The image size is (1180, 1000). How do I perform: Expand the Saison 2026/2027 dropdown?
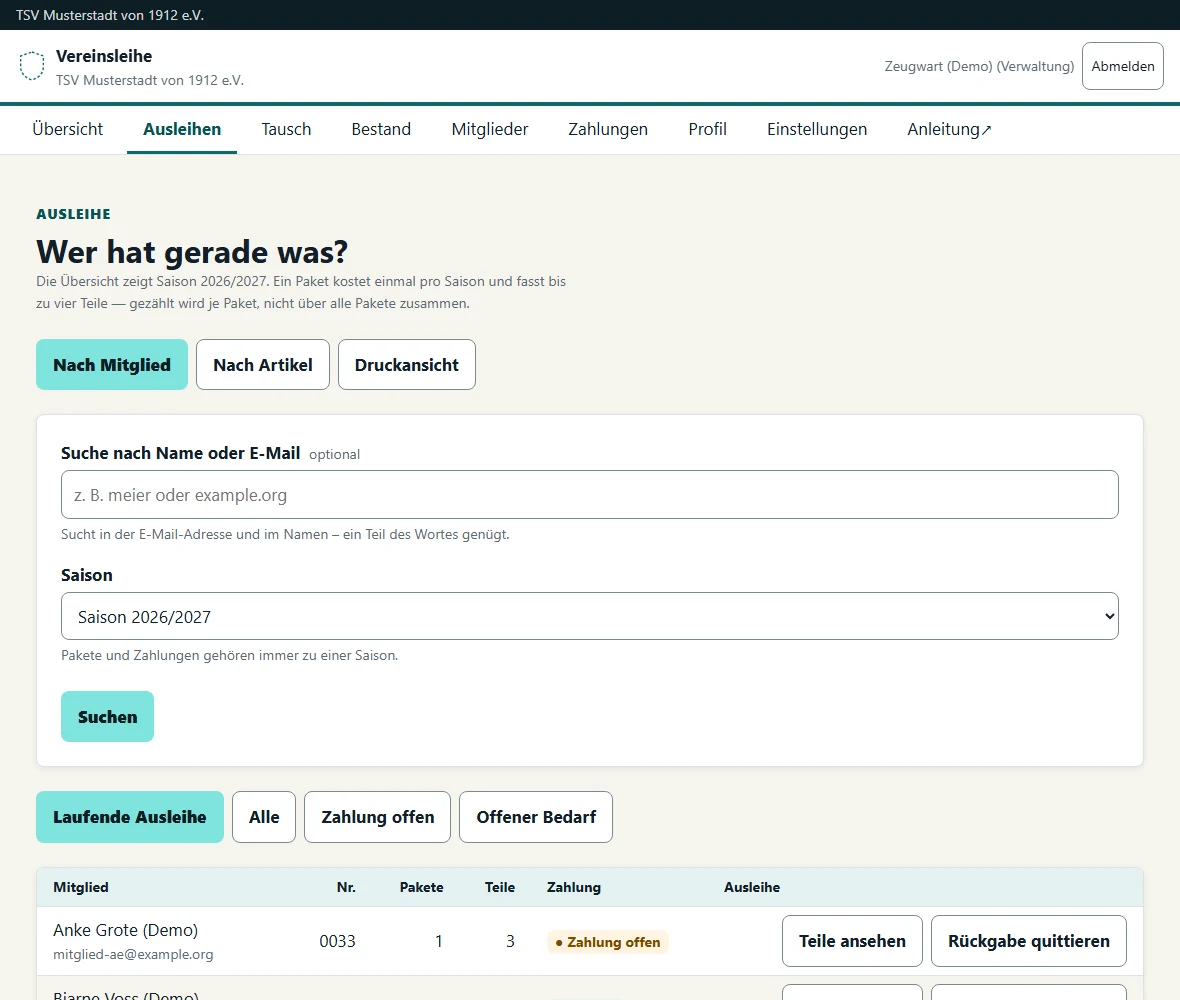click(589, 616)
